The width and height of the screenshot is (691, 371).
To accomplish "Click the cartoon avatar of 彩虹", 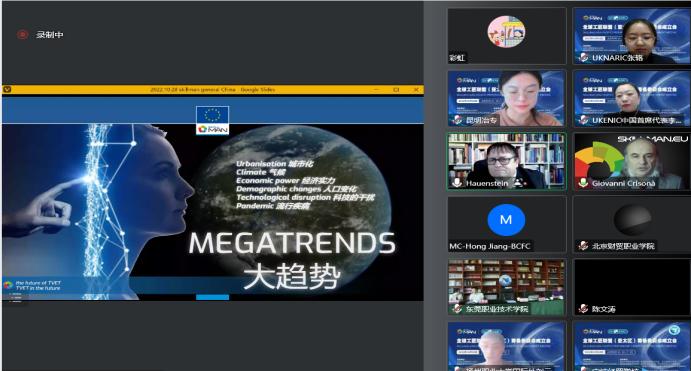I will [x=506, y=32].
